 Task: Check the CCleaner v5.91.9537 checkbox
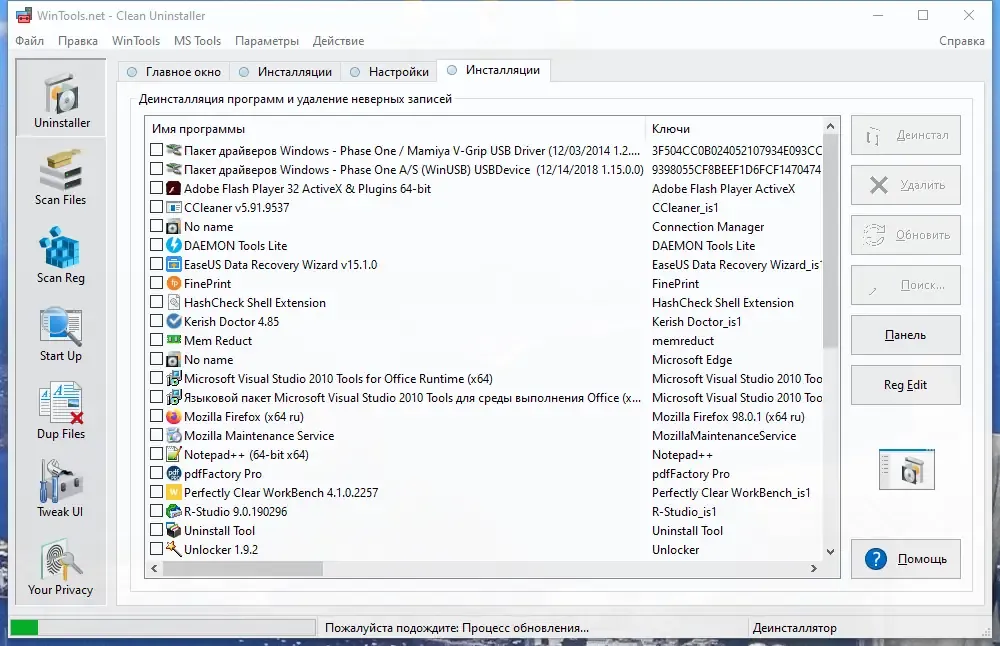156,207
